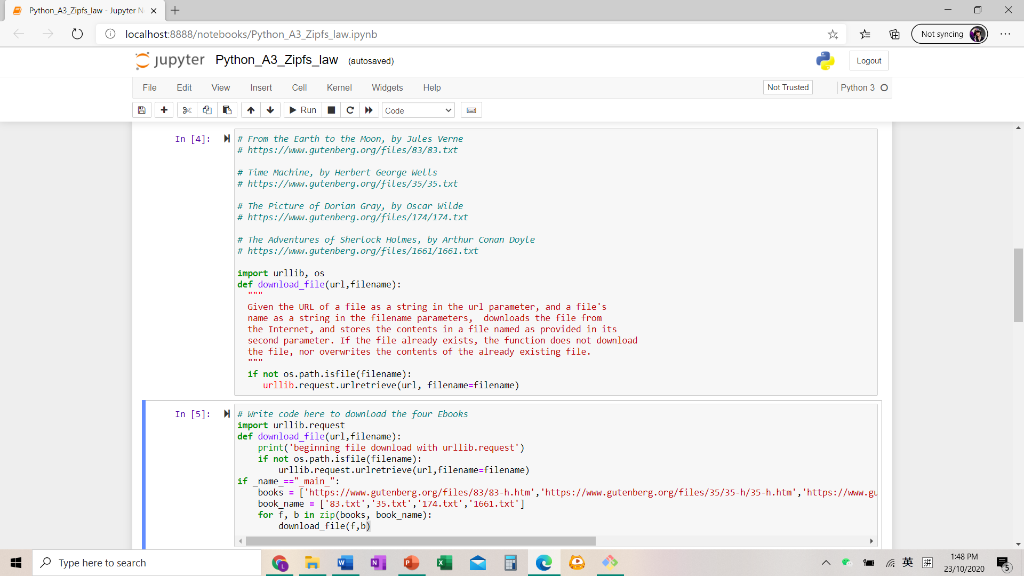Image resolution: width=1024 pixels, height=576 pixels.
Task: Run cell In [5] via its run icon
Action: pos(227,413)
